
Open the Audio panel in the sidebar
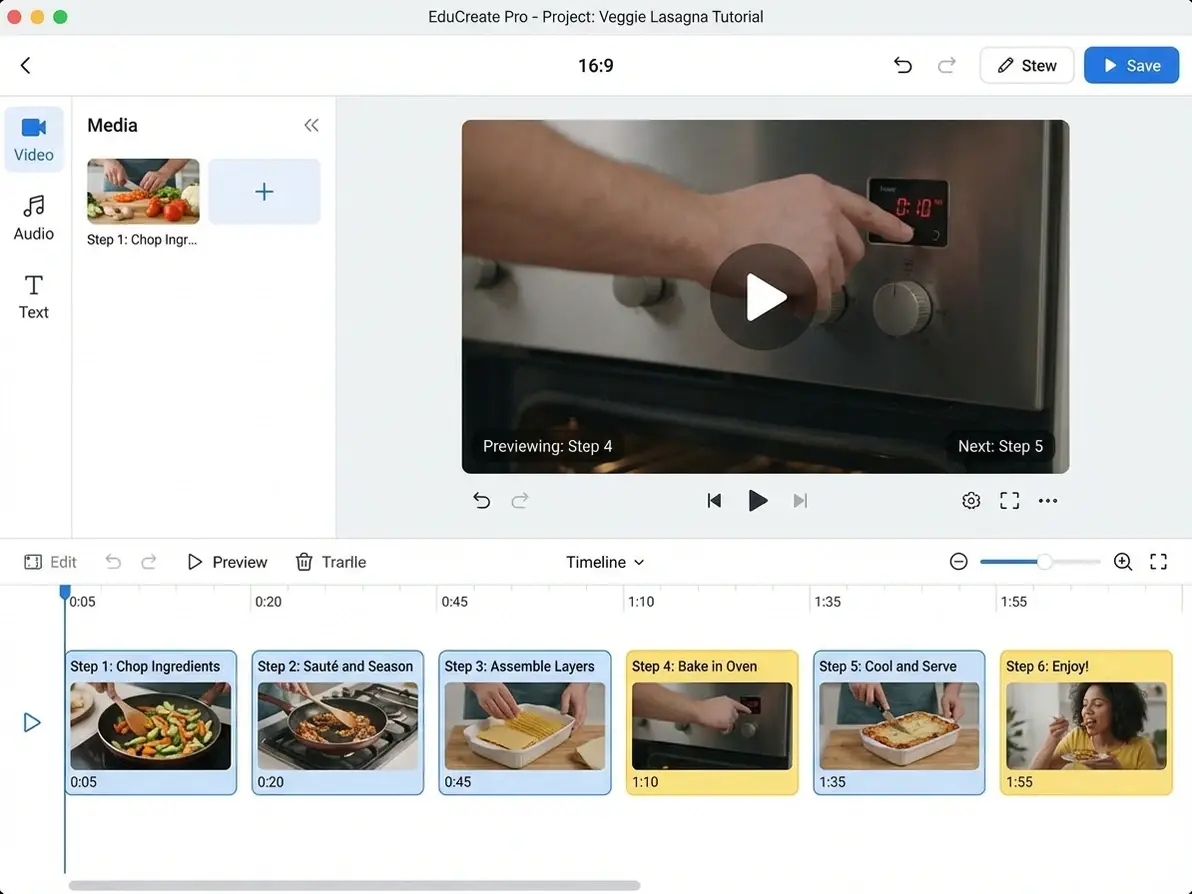click(x=33, y=218)
